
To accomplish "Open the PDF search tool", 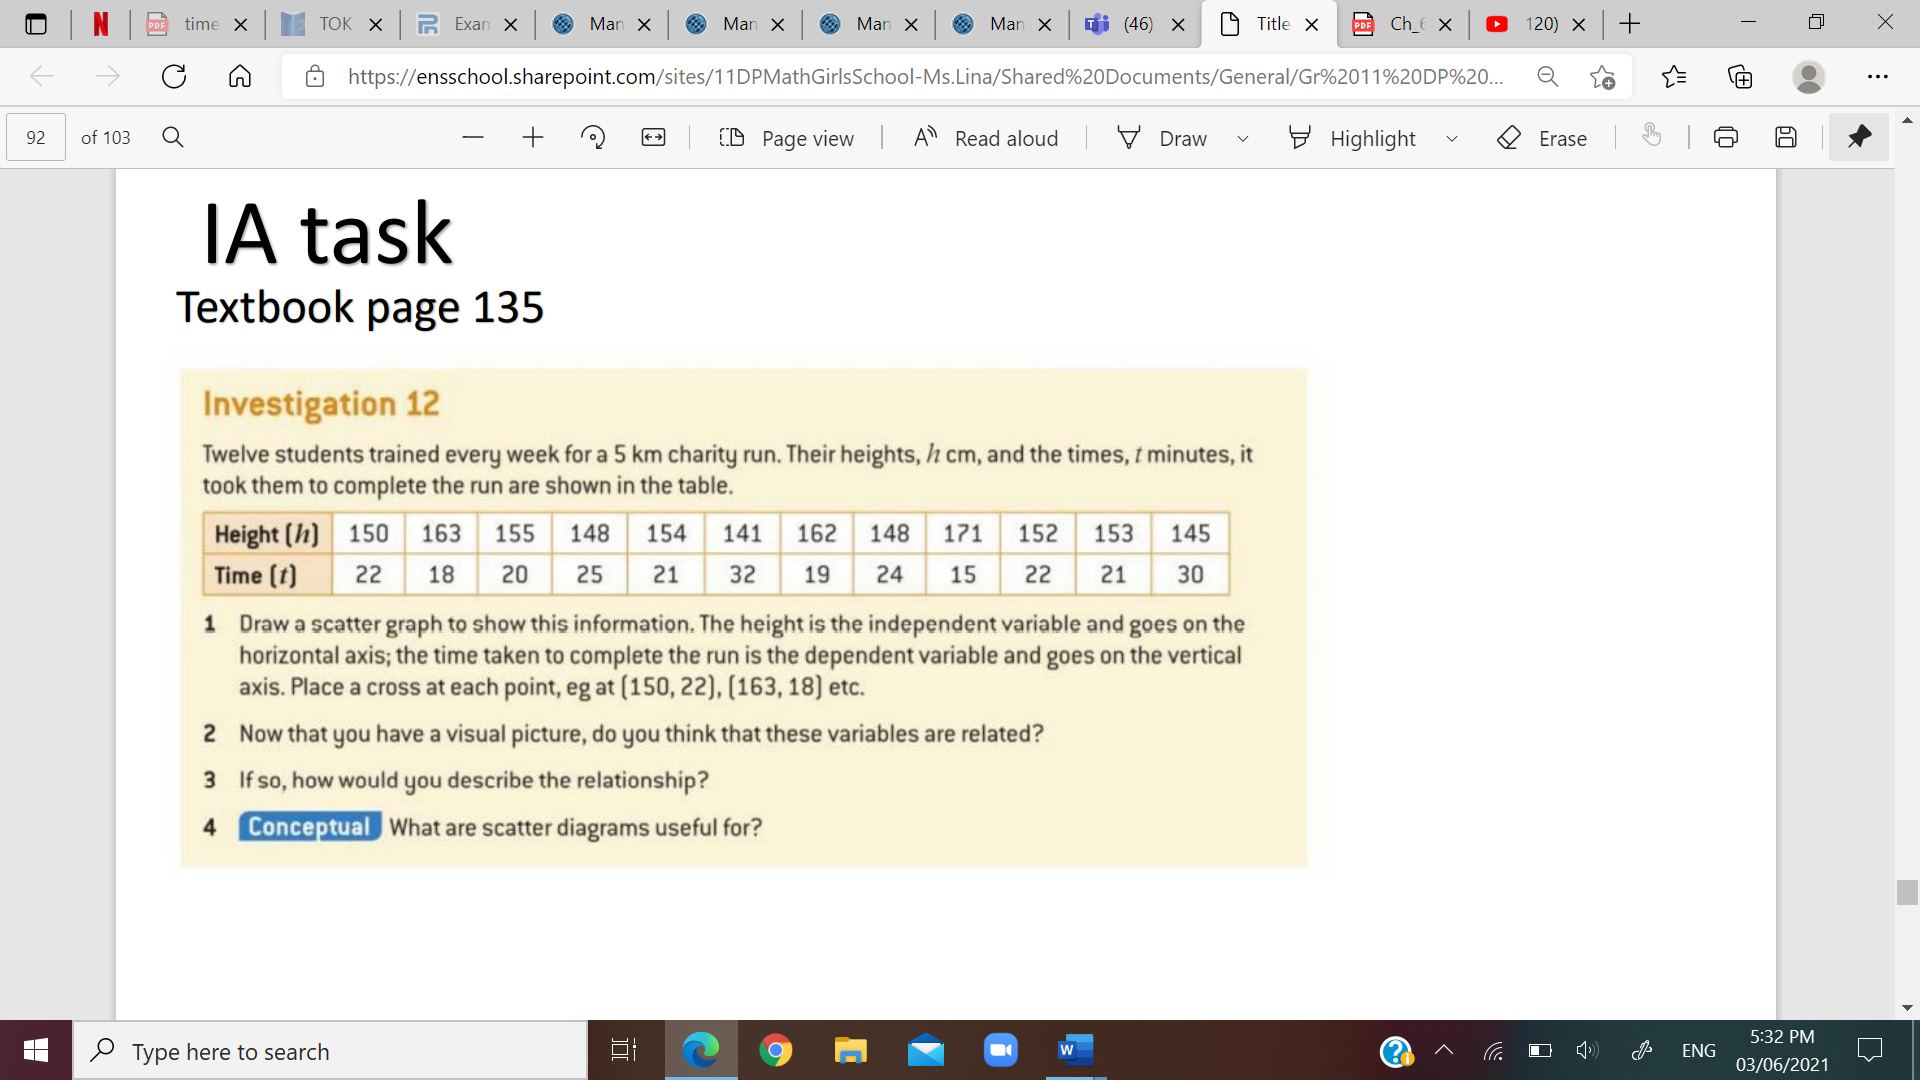I will point(173,137).
